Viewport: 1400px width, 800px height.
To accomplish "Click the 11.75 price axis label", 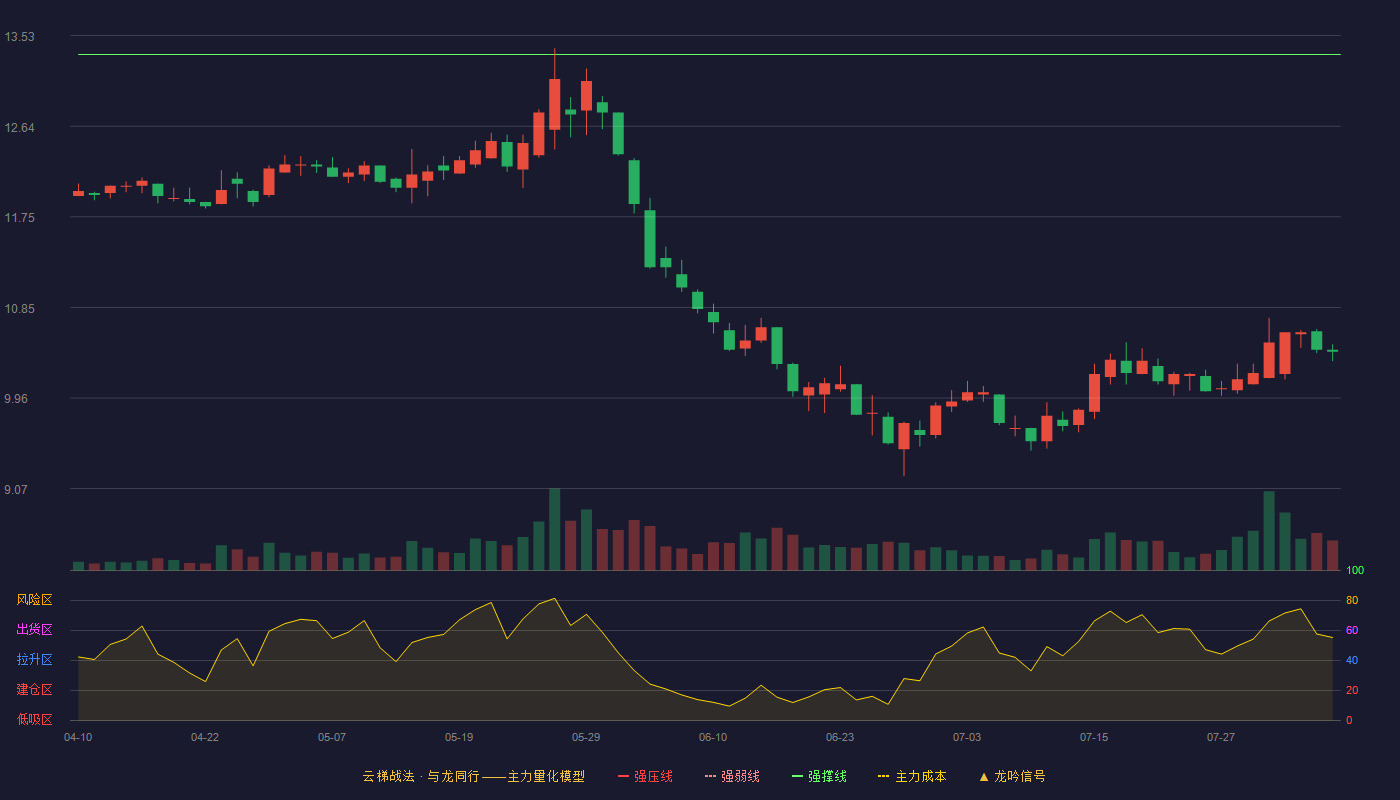I will (x=19, y=218).
